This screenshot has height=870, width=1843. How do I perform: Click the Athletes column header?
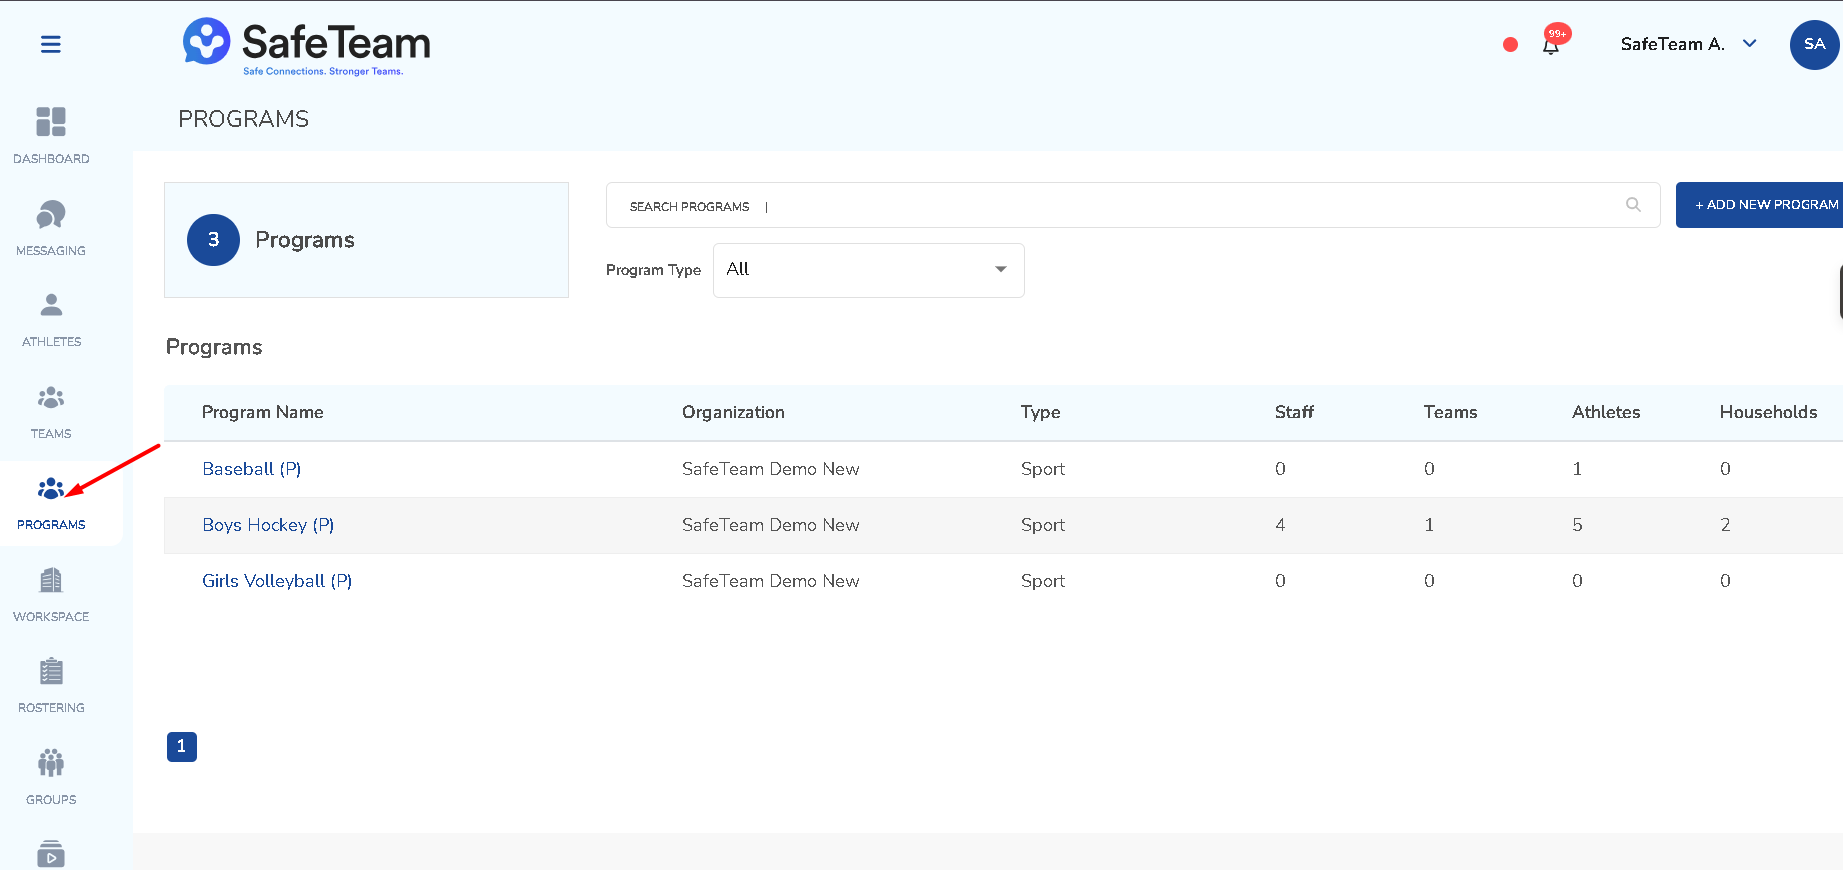pos(1606,412)
